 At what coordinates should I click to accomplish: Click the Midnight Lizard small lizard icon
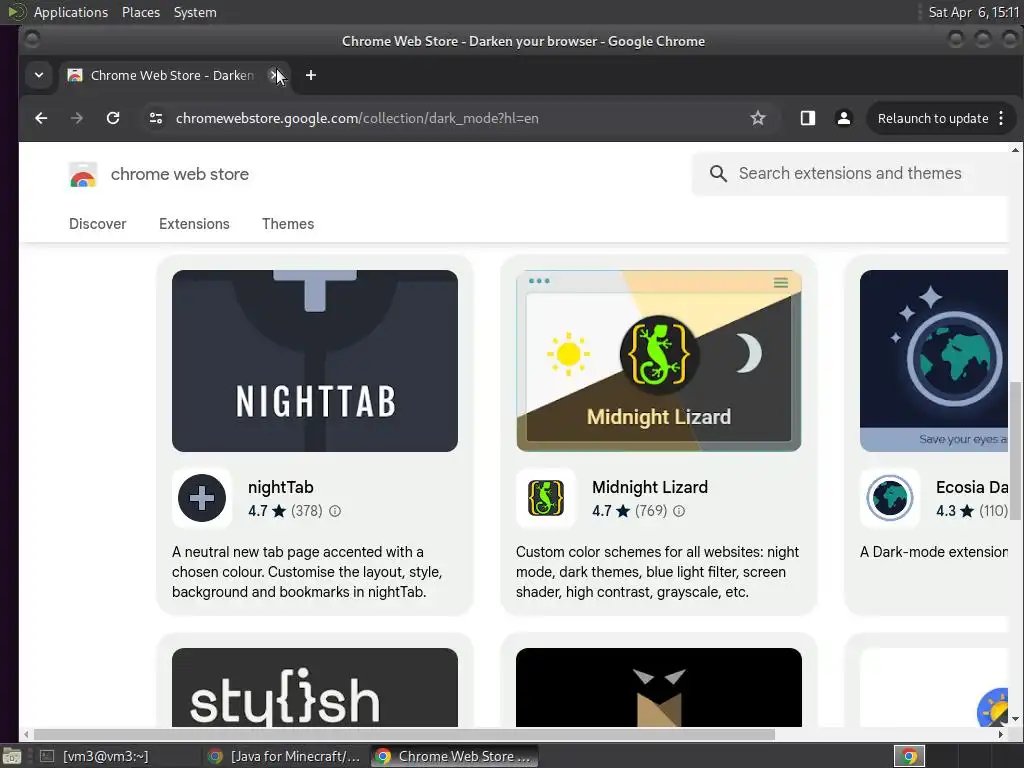pyautogui.click(x=545, y=498)
